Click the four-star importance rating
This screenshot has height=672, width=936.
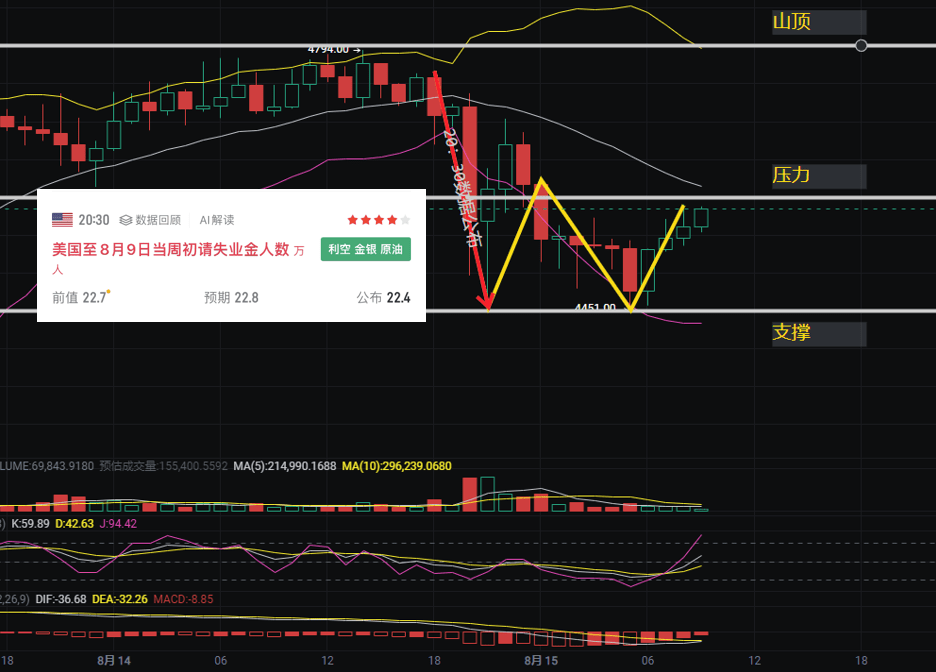(x=378, y=220)
